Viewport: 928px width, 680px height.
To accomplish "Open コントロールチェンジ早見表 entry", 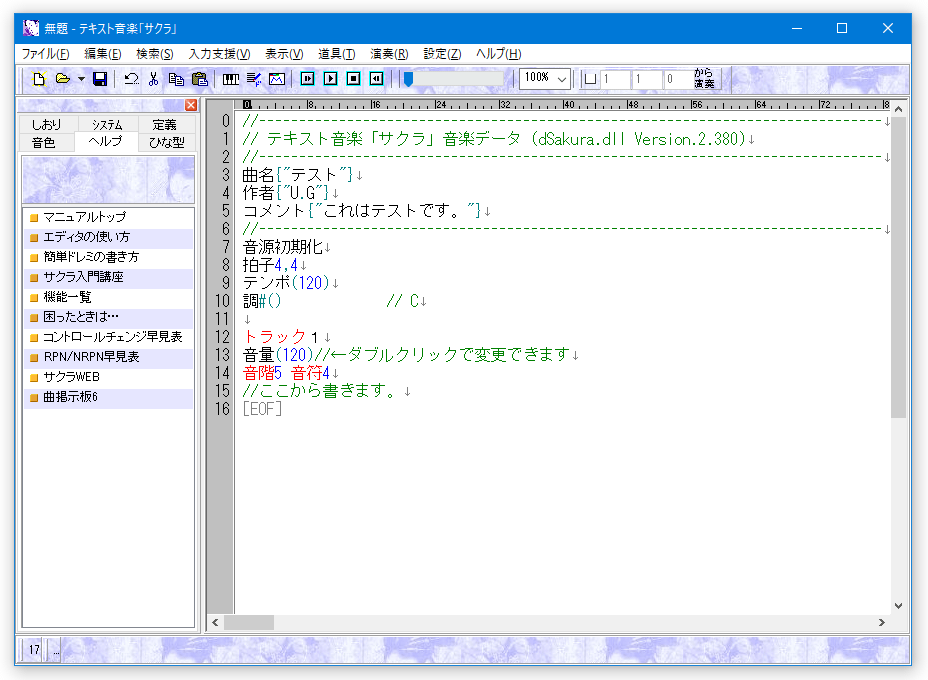I will coord(108,337).
